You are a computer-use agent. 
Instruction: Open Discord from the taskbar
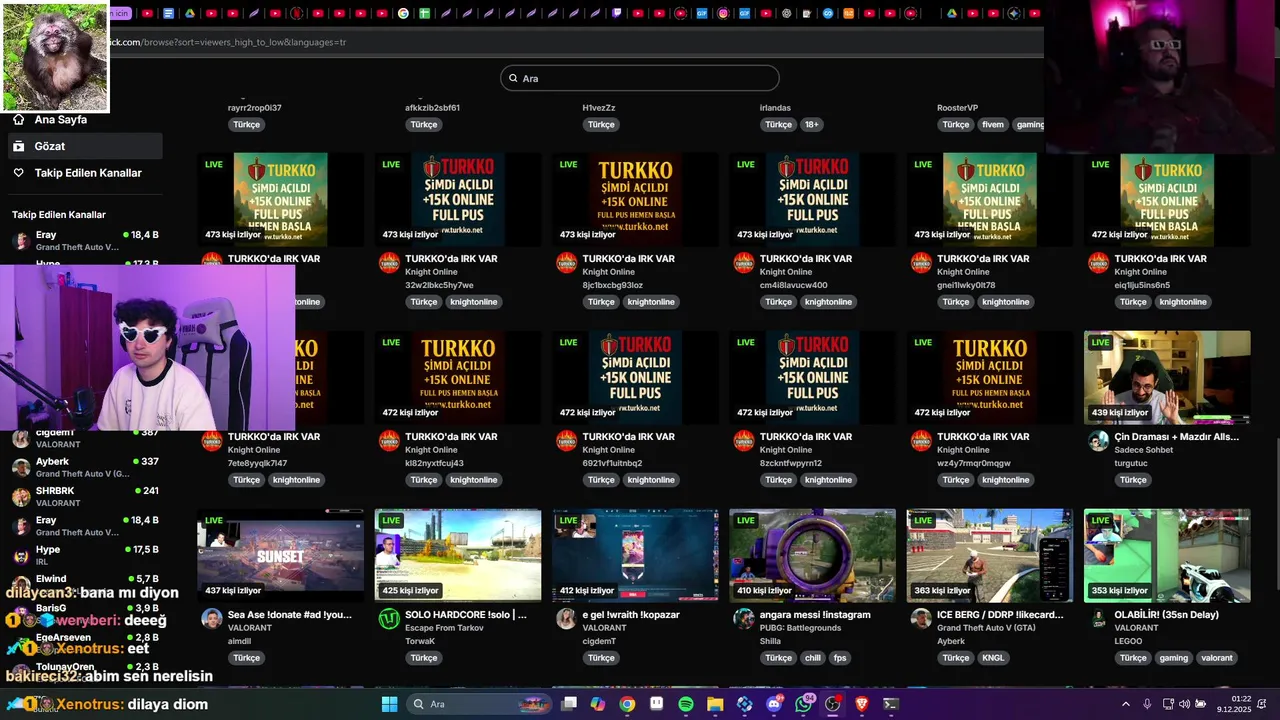774,704
